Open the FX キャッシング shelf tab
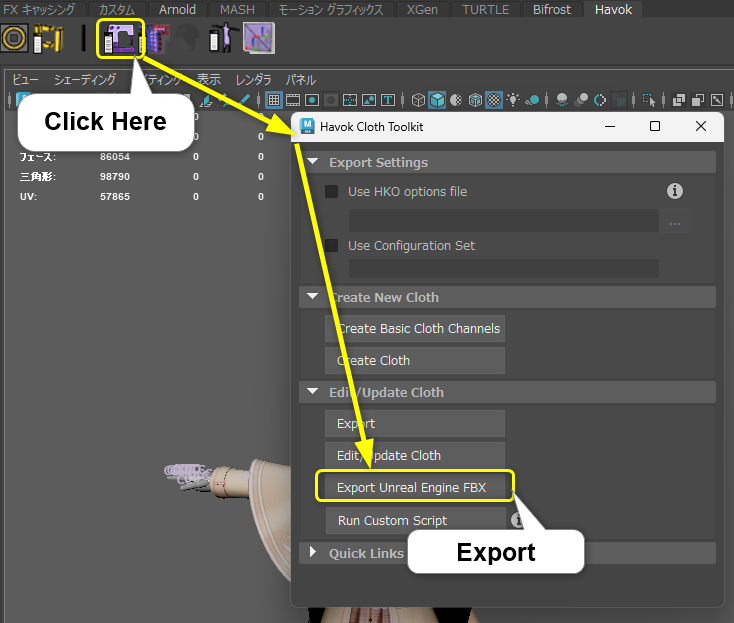 39,9
